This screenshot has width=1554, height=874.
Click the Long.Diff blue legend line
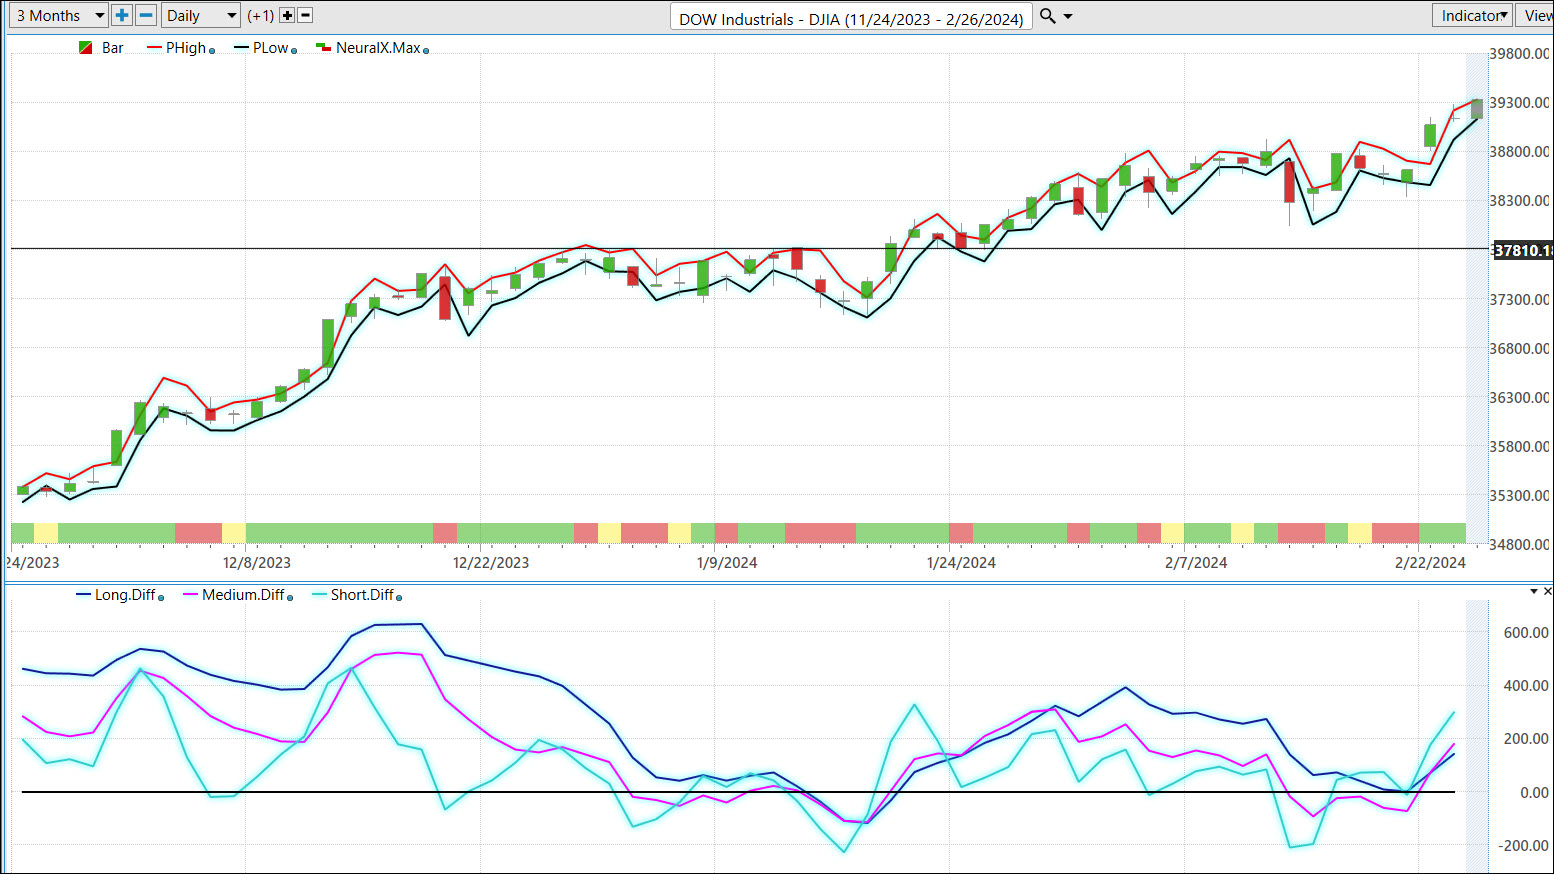click(84, 595)
